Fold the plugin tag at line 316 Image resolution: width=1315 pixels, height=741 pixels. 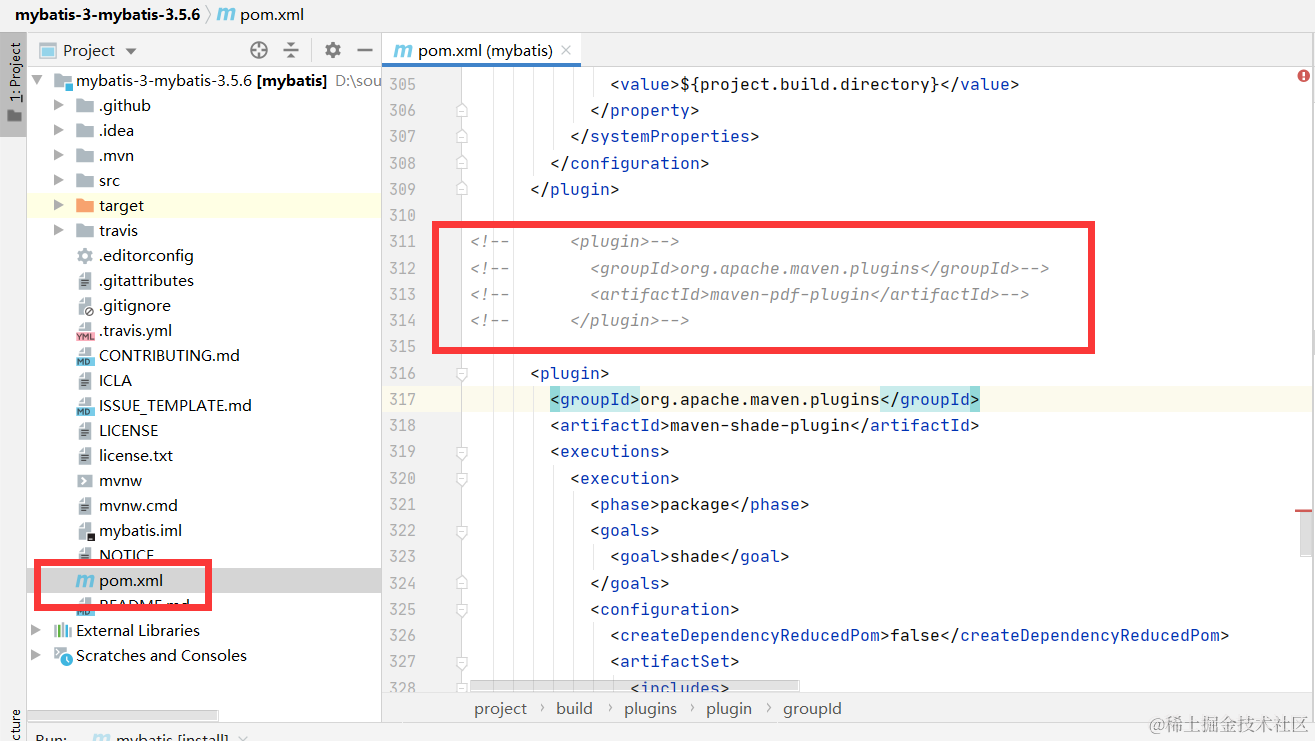coord(462,373)
